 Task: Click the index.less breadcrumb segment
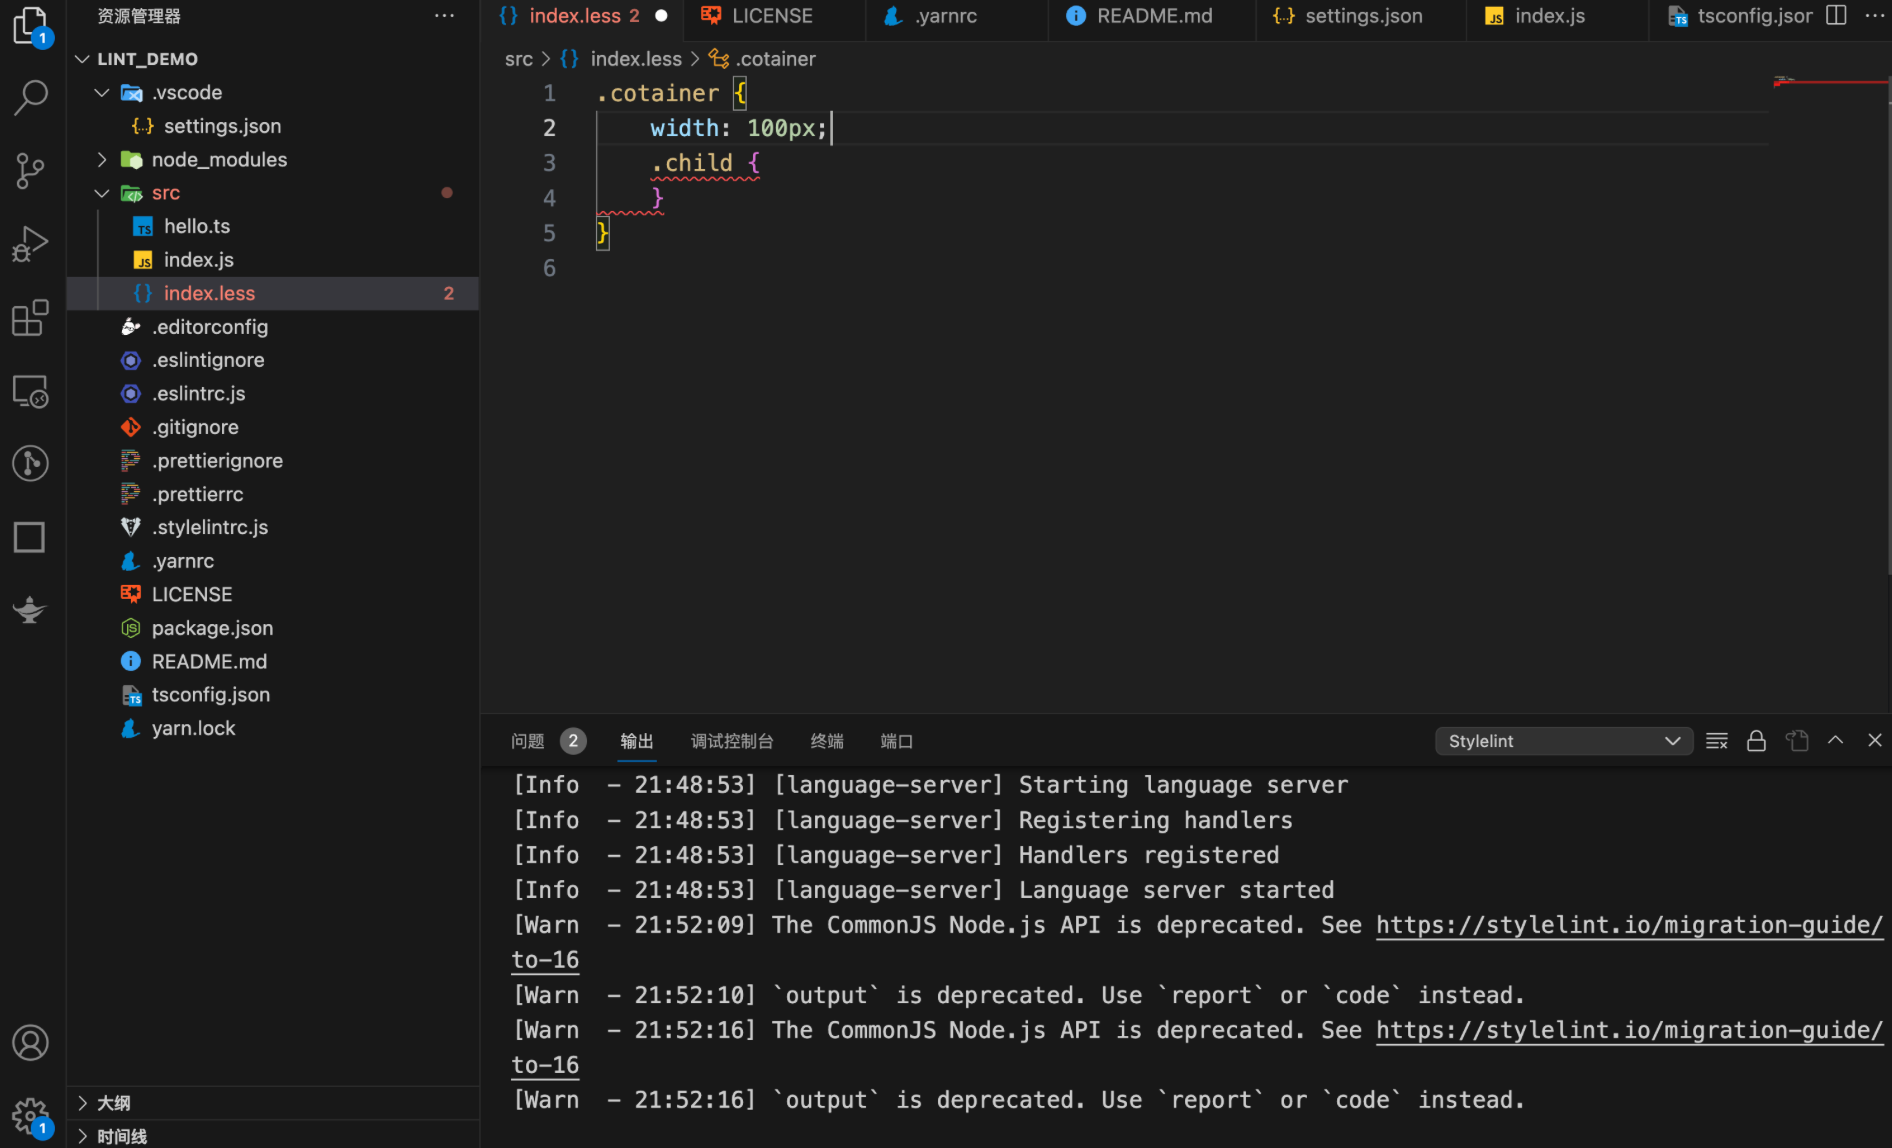(622, 59)
